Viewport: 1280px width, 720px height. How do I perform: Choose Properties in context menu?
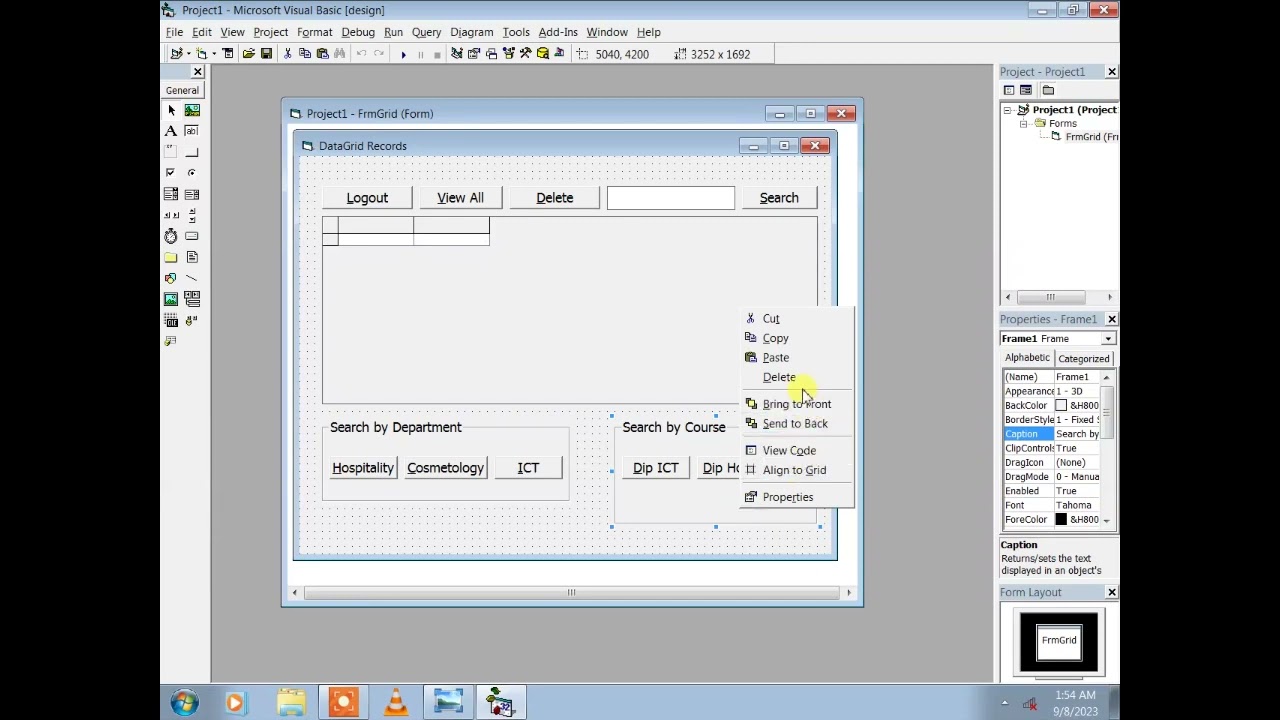coord(797,497)
